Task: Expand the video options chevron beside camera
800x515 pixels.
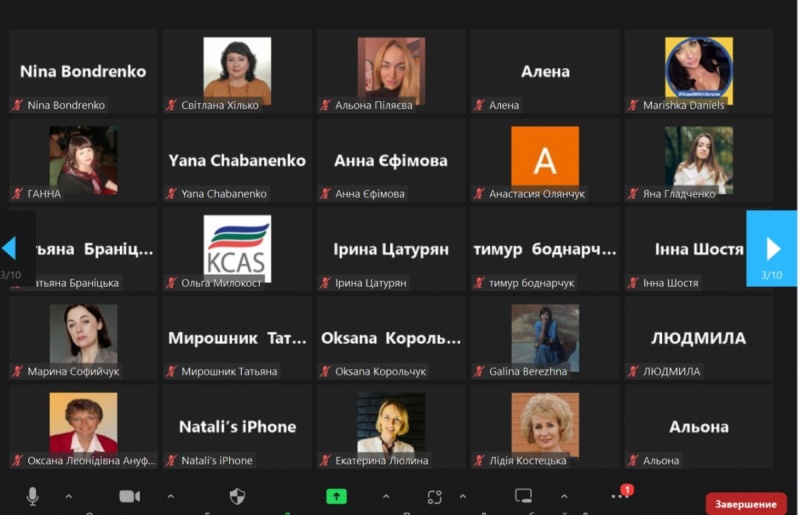Action: 170,496
